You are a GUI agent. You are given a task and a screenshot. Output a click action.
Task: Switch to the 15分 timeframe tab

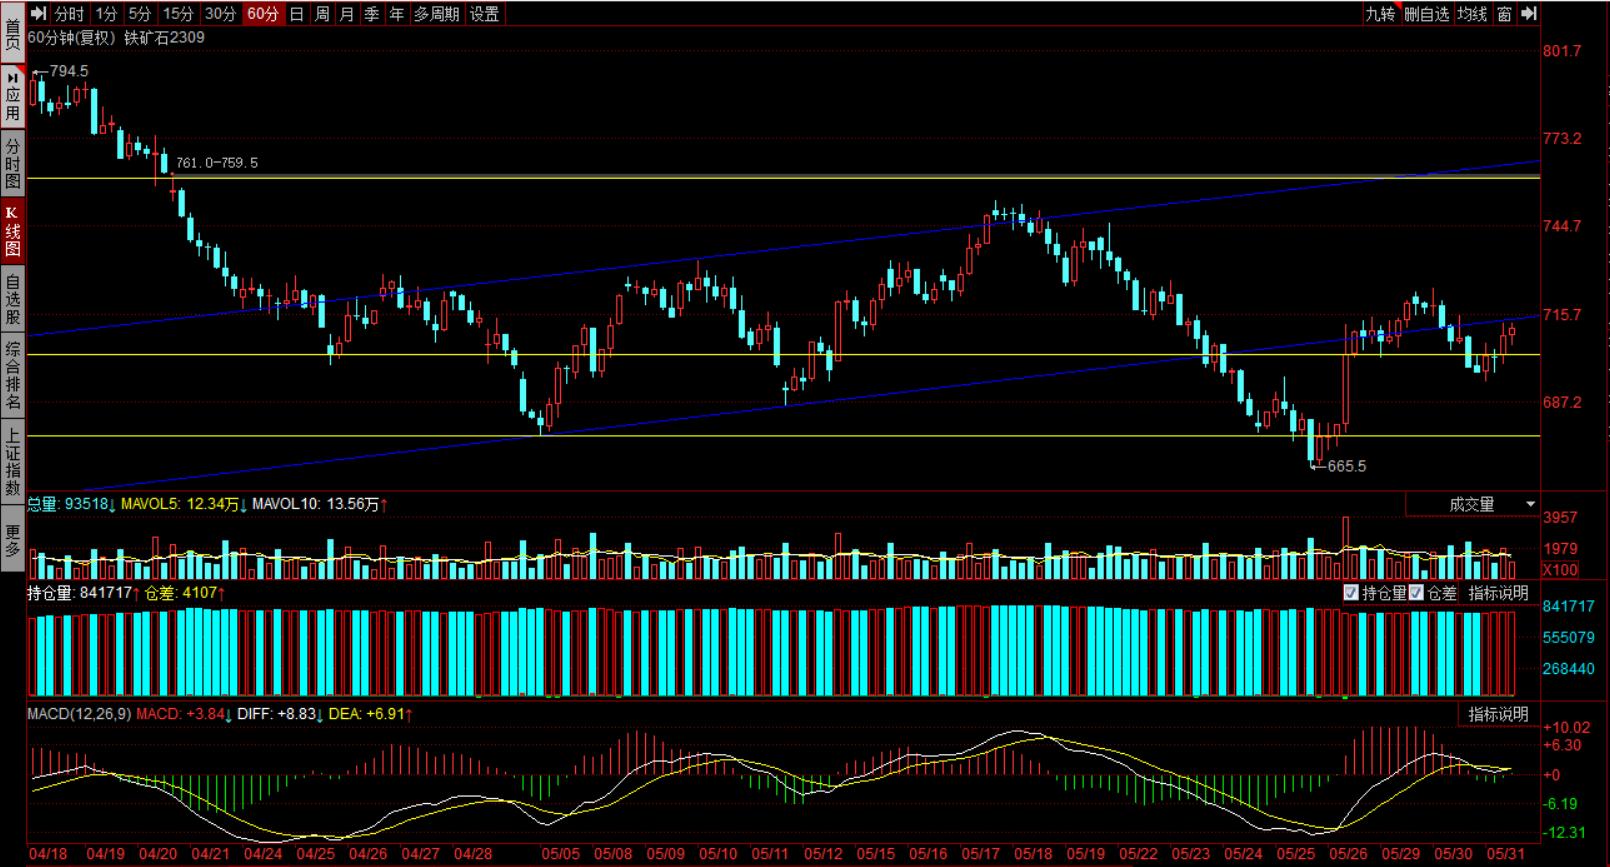[178, 14]
